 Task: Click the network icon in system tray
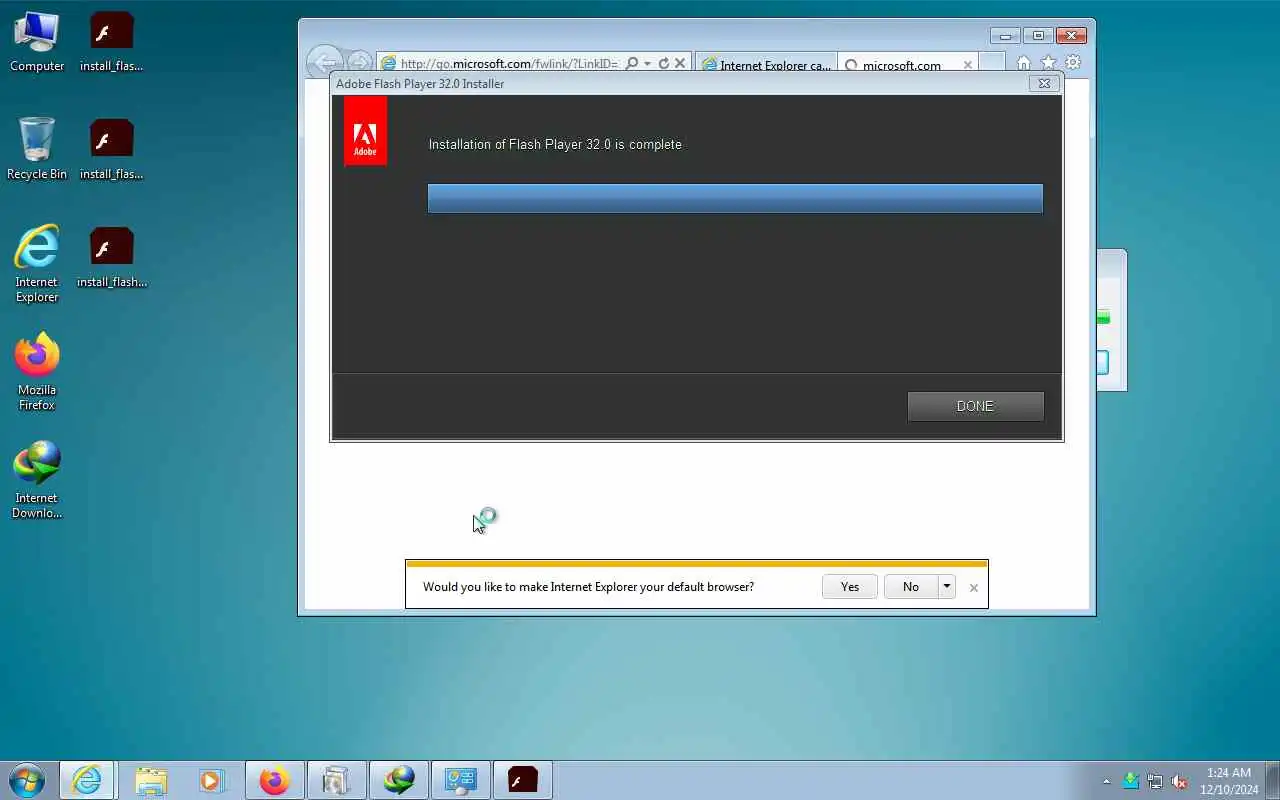click(x=1155, y=781)
